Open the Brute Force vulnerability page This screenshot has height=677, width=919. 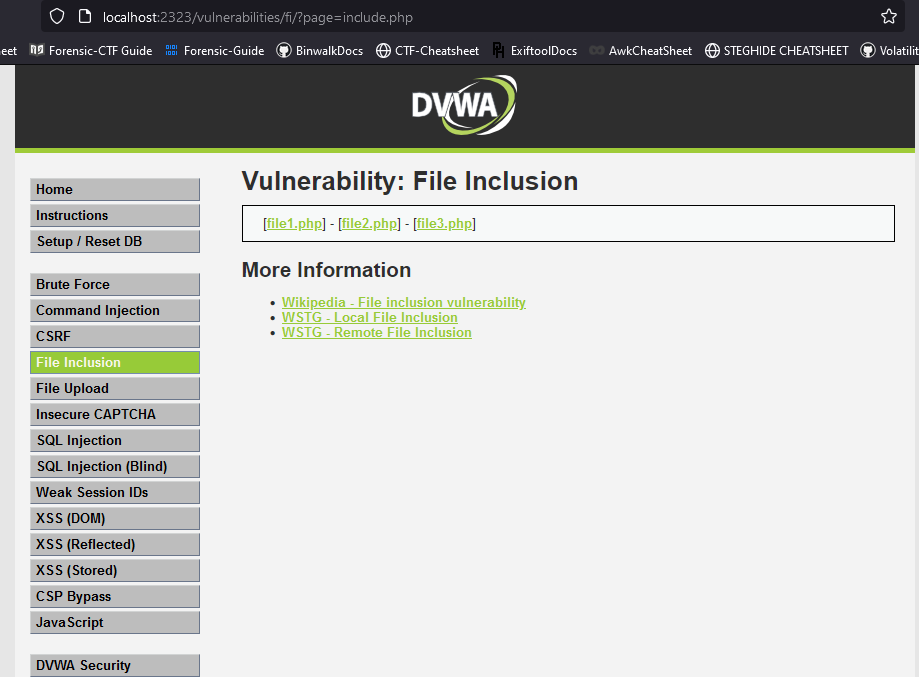pyautogui.click(x=115, y=284)
